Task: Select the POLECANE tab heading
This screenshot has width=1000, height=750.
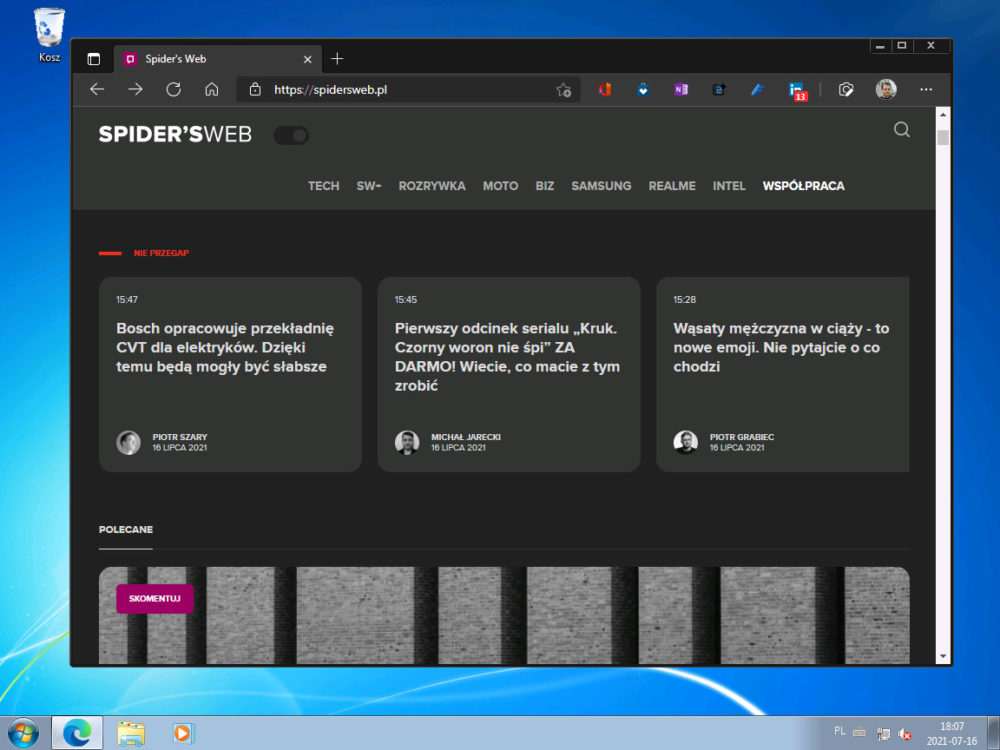Action: tap(126, 529)
